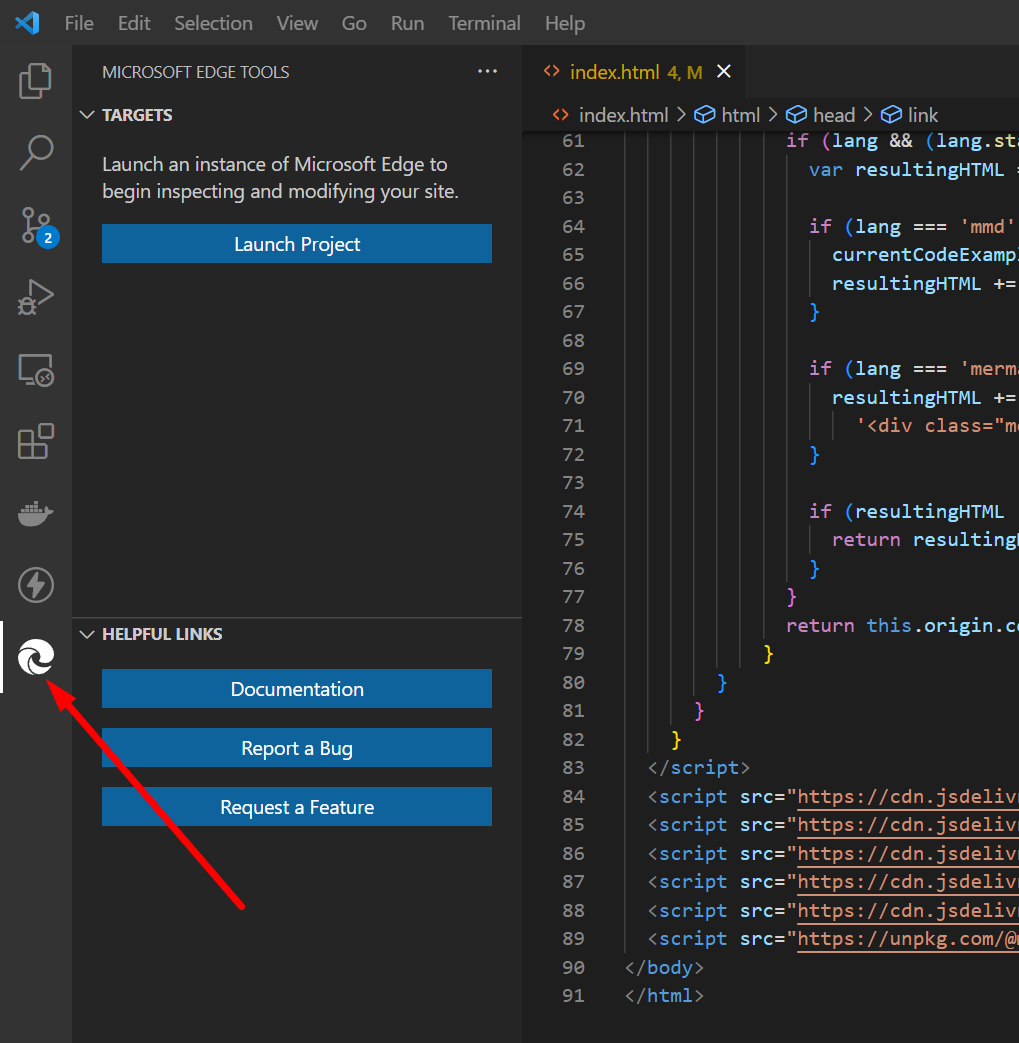Click the Documentation button

click(x=297, y=689)
